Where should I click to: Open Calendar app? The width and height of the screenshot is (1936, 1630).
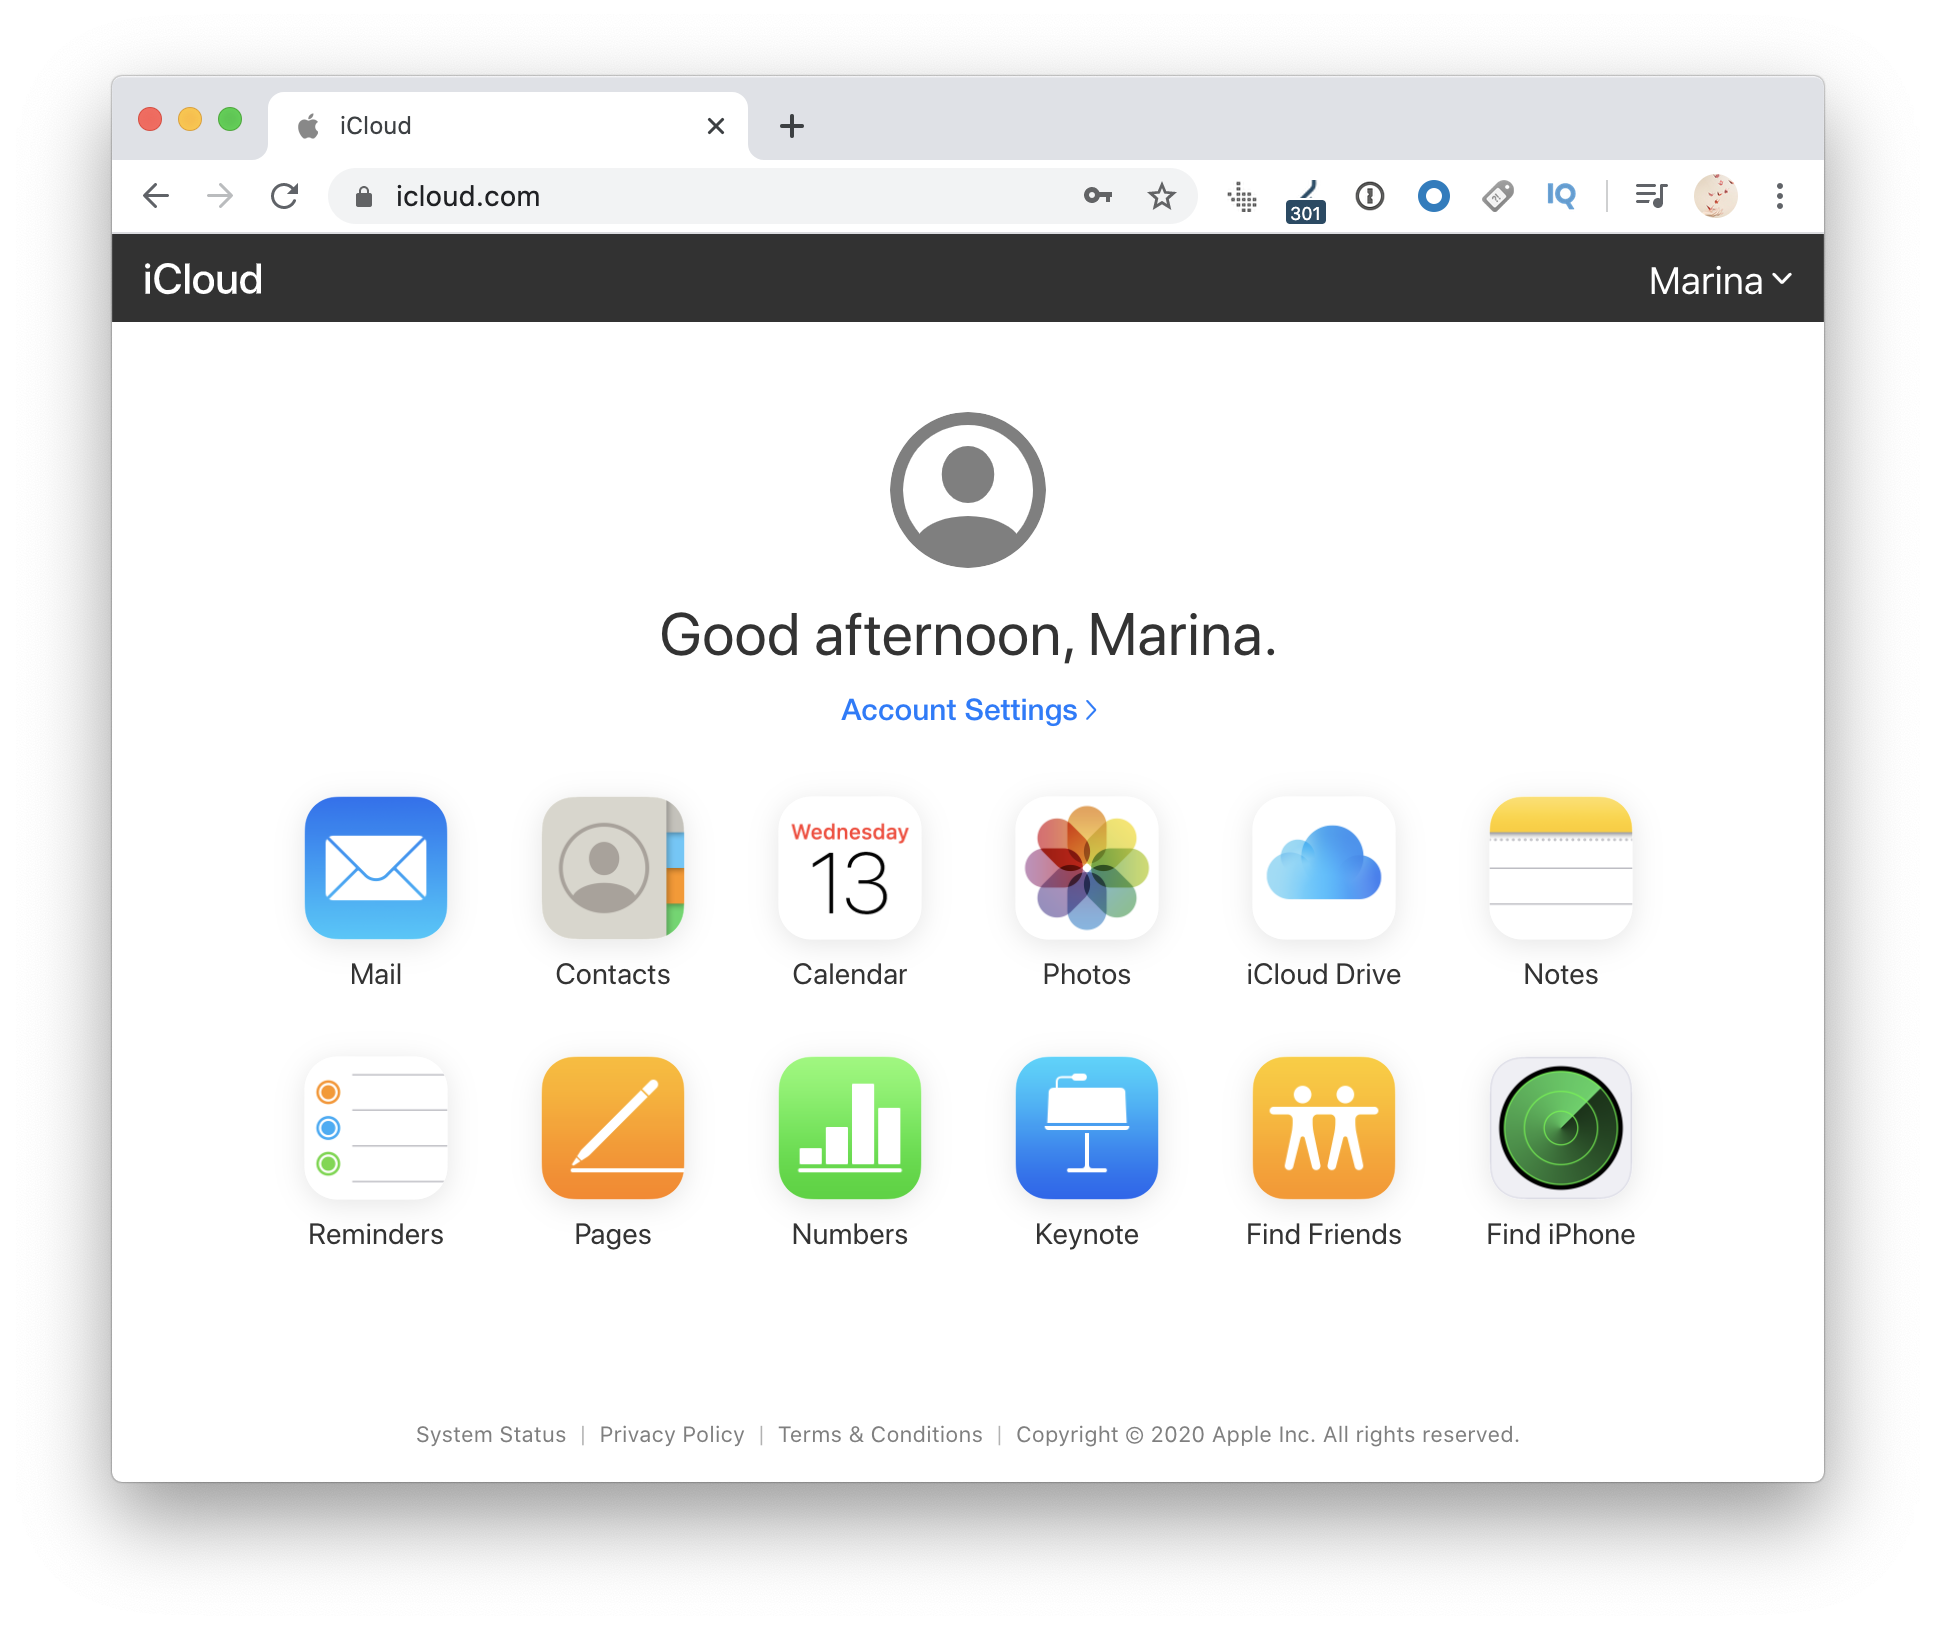click(849, 888)
